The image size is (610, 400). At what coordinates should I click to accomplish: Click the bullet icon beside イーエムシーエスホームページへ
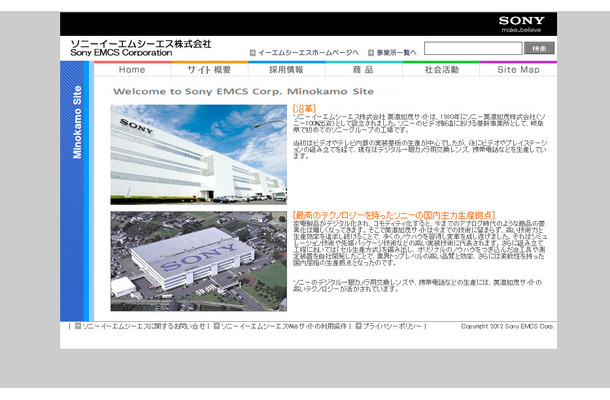pos(252,53)
